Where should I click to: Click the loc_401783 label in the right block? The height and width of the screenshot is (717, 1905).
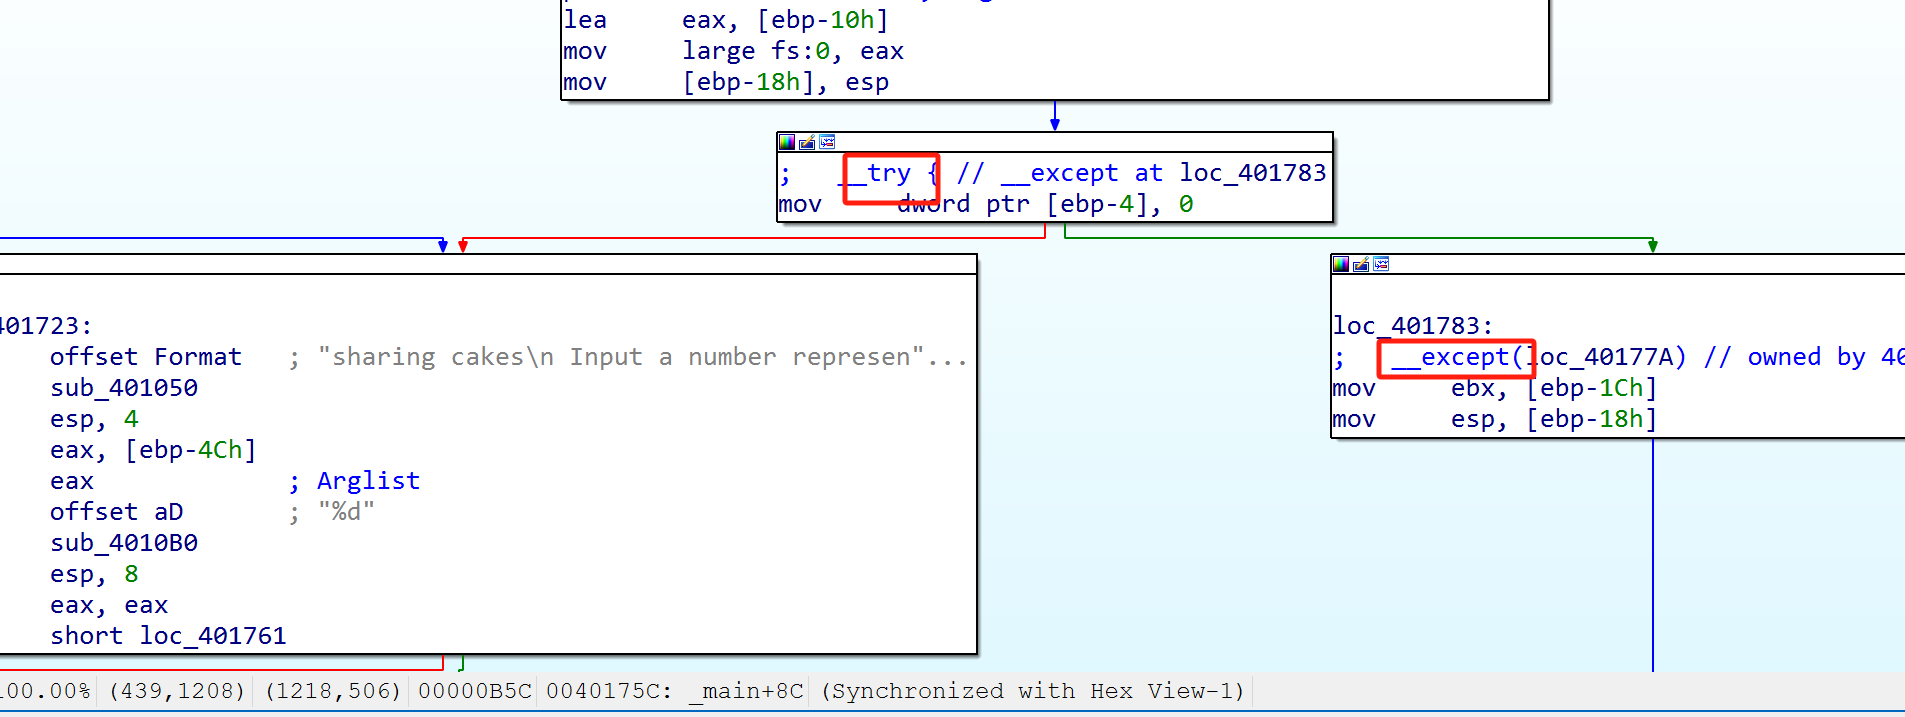tap(1412, 326)
